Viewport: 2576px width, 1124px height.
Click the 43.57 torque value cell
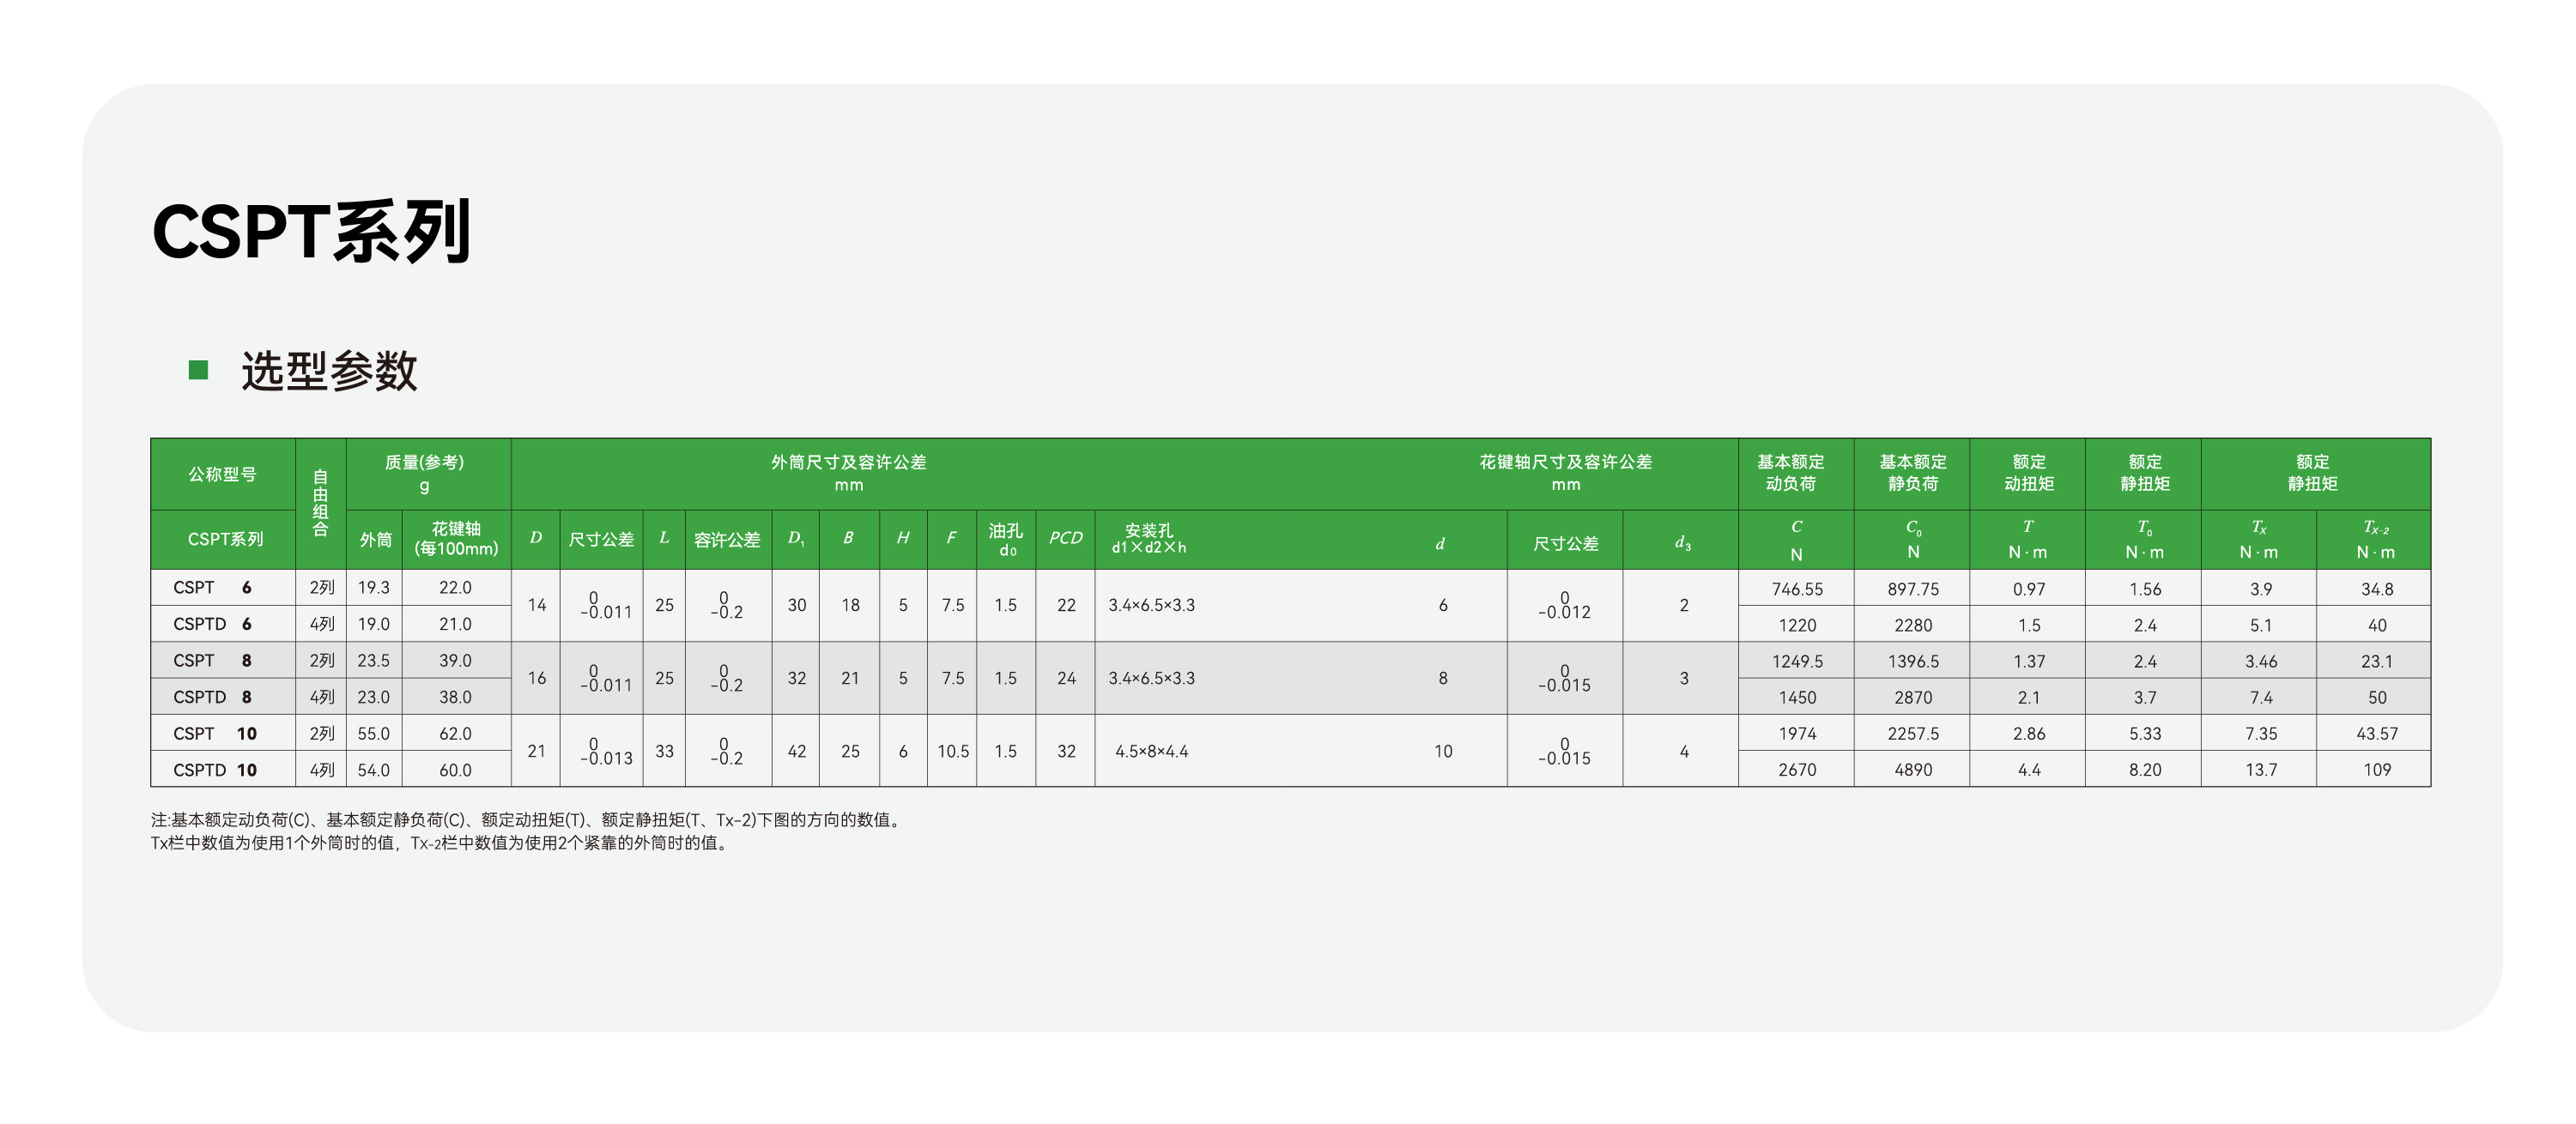click(2377, 734)
